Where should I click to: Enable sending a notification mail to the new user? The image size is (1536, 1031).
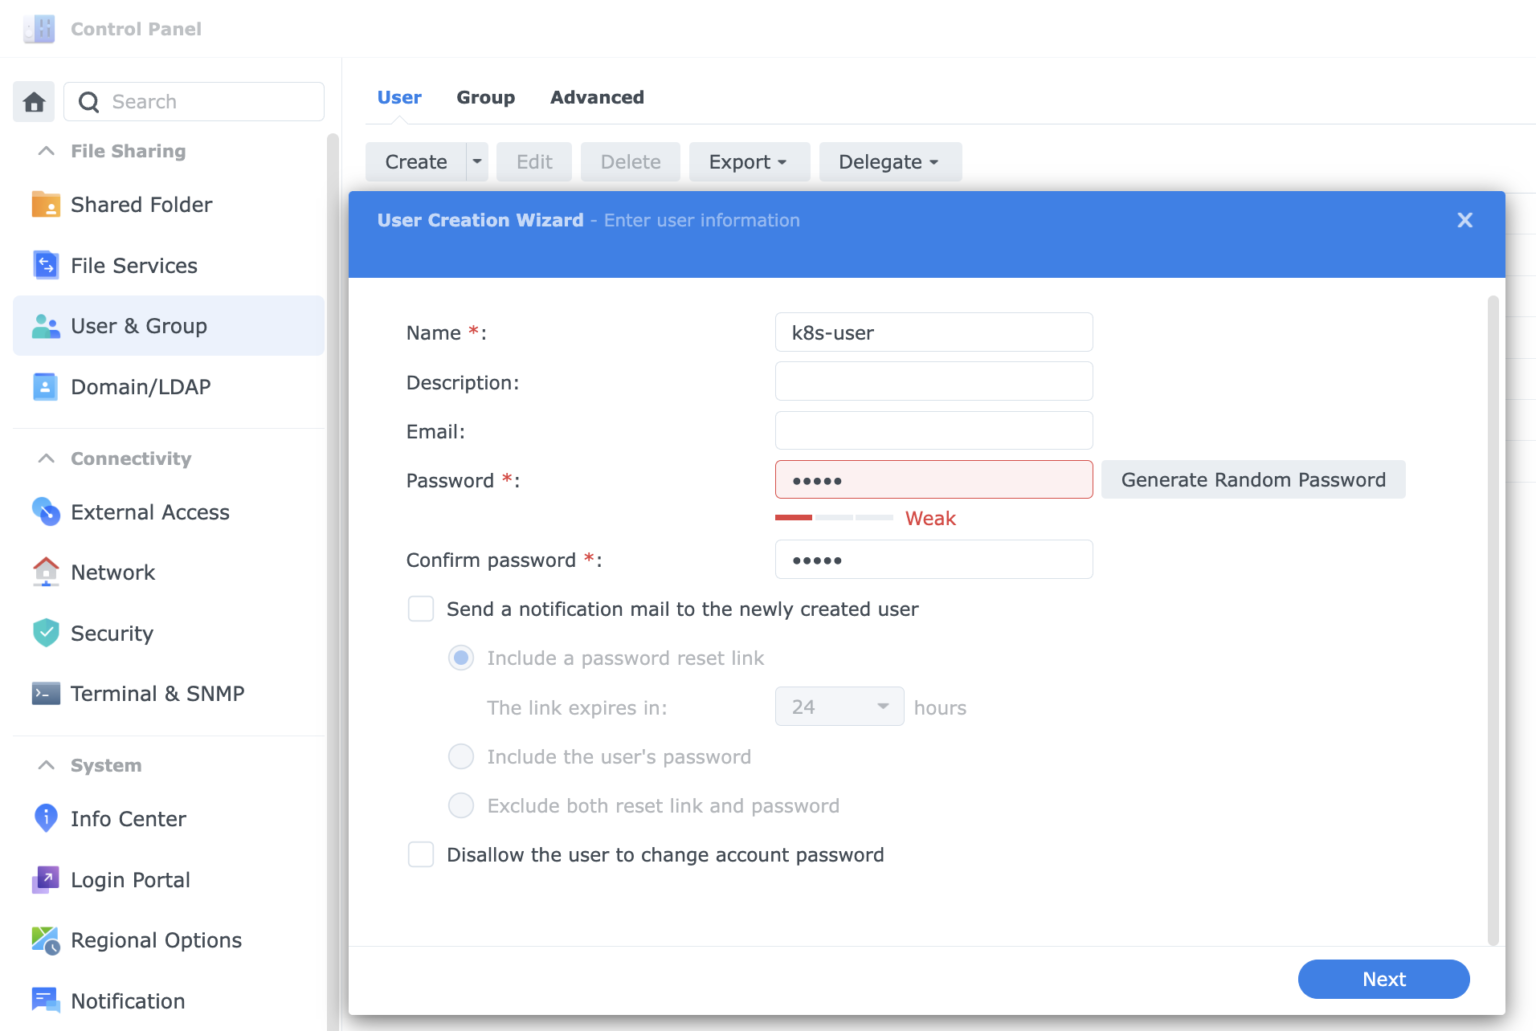420,608
